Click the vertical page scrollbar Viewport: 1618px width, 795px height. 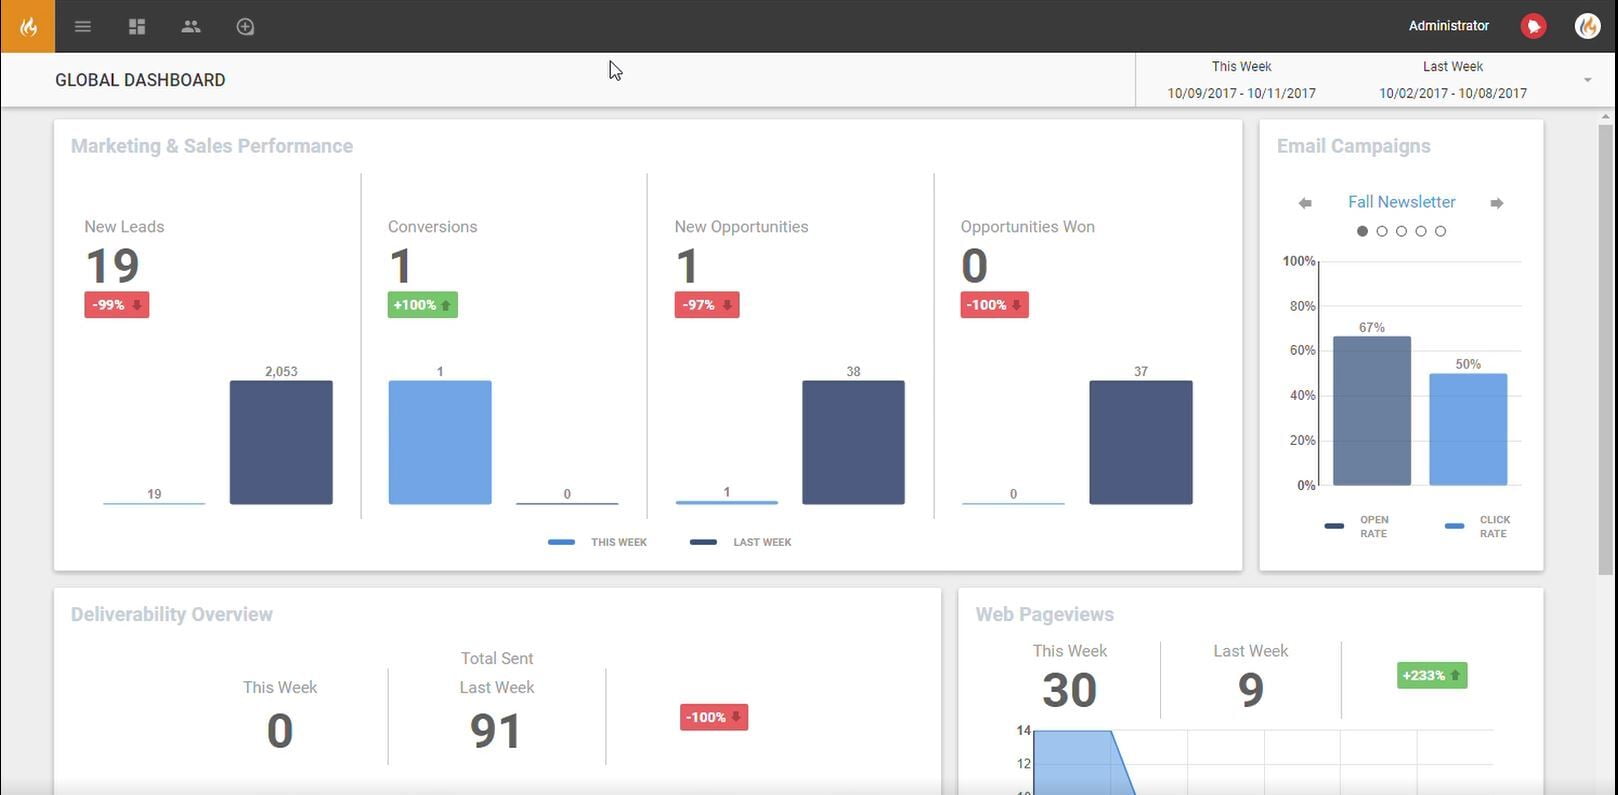pos(1606,350)
